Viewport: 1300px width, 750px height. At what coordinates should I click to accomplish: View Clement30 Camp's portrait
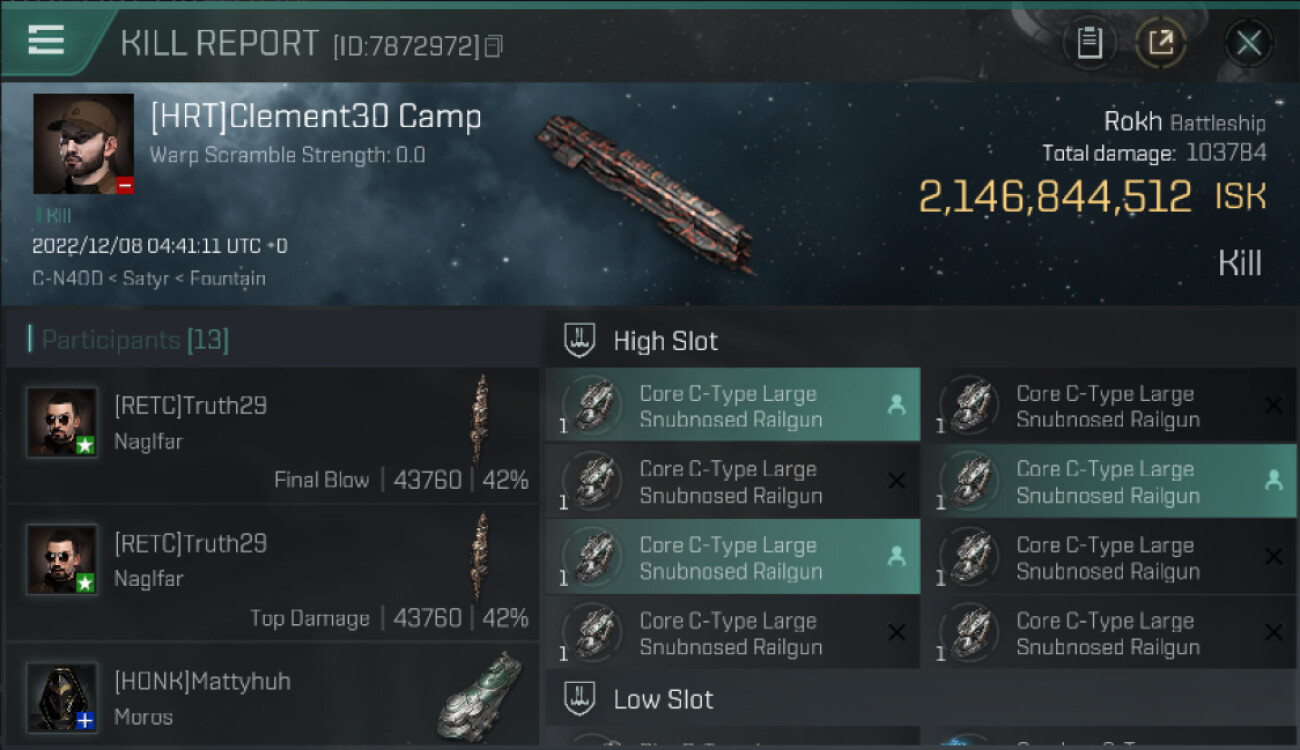83,144
